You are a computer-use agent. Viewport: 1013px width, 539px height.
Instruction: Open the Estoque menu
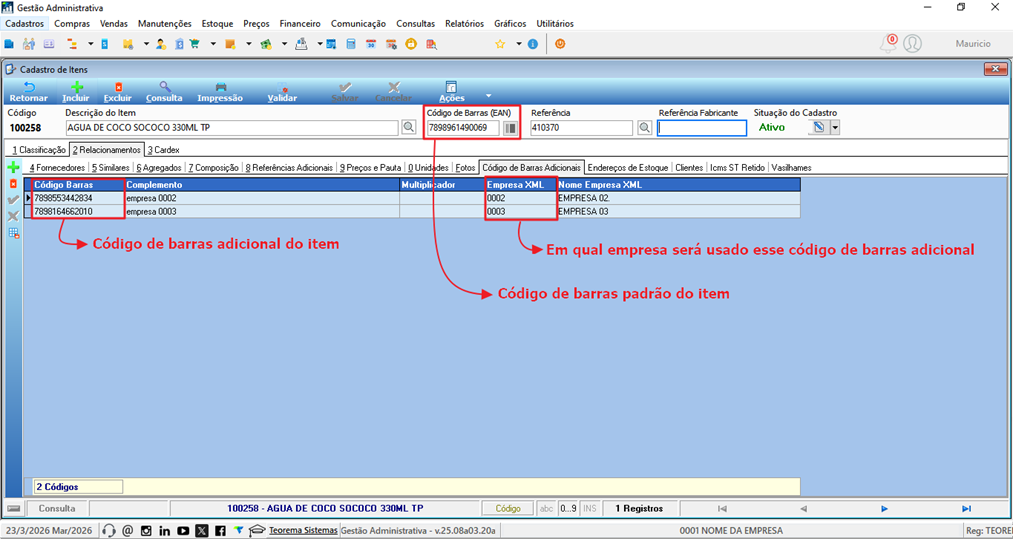(x=217, y=23)
